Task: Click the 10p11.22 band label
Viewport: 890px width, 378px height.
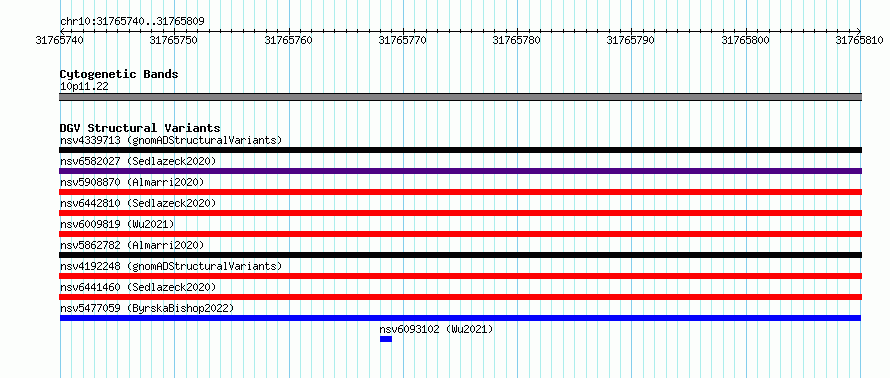Action: point(84,87)
